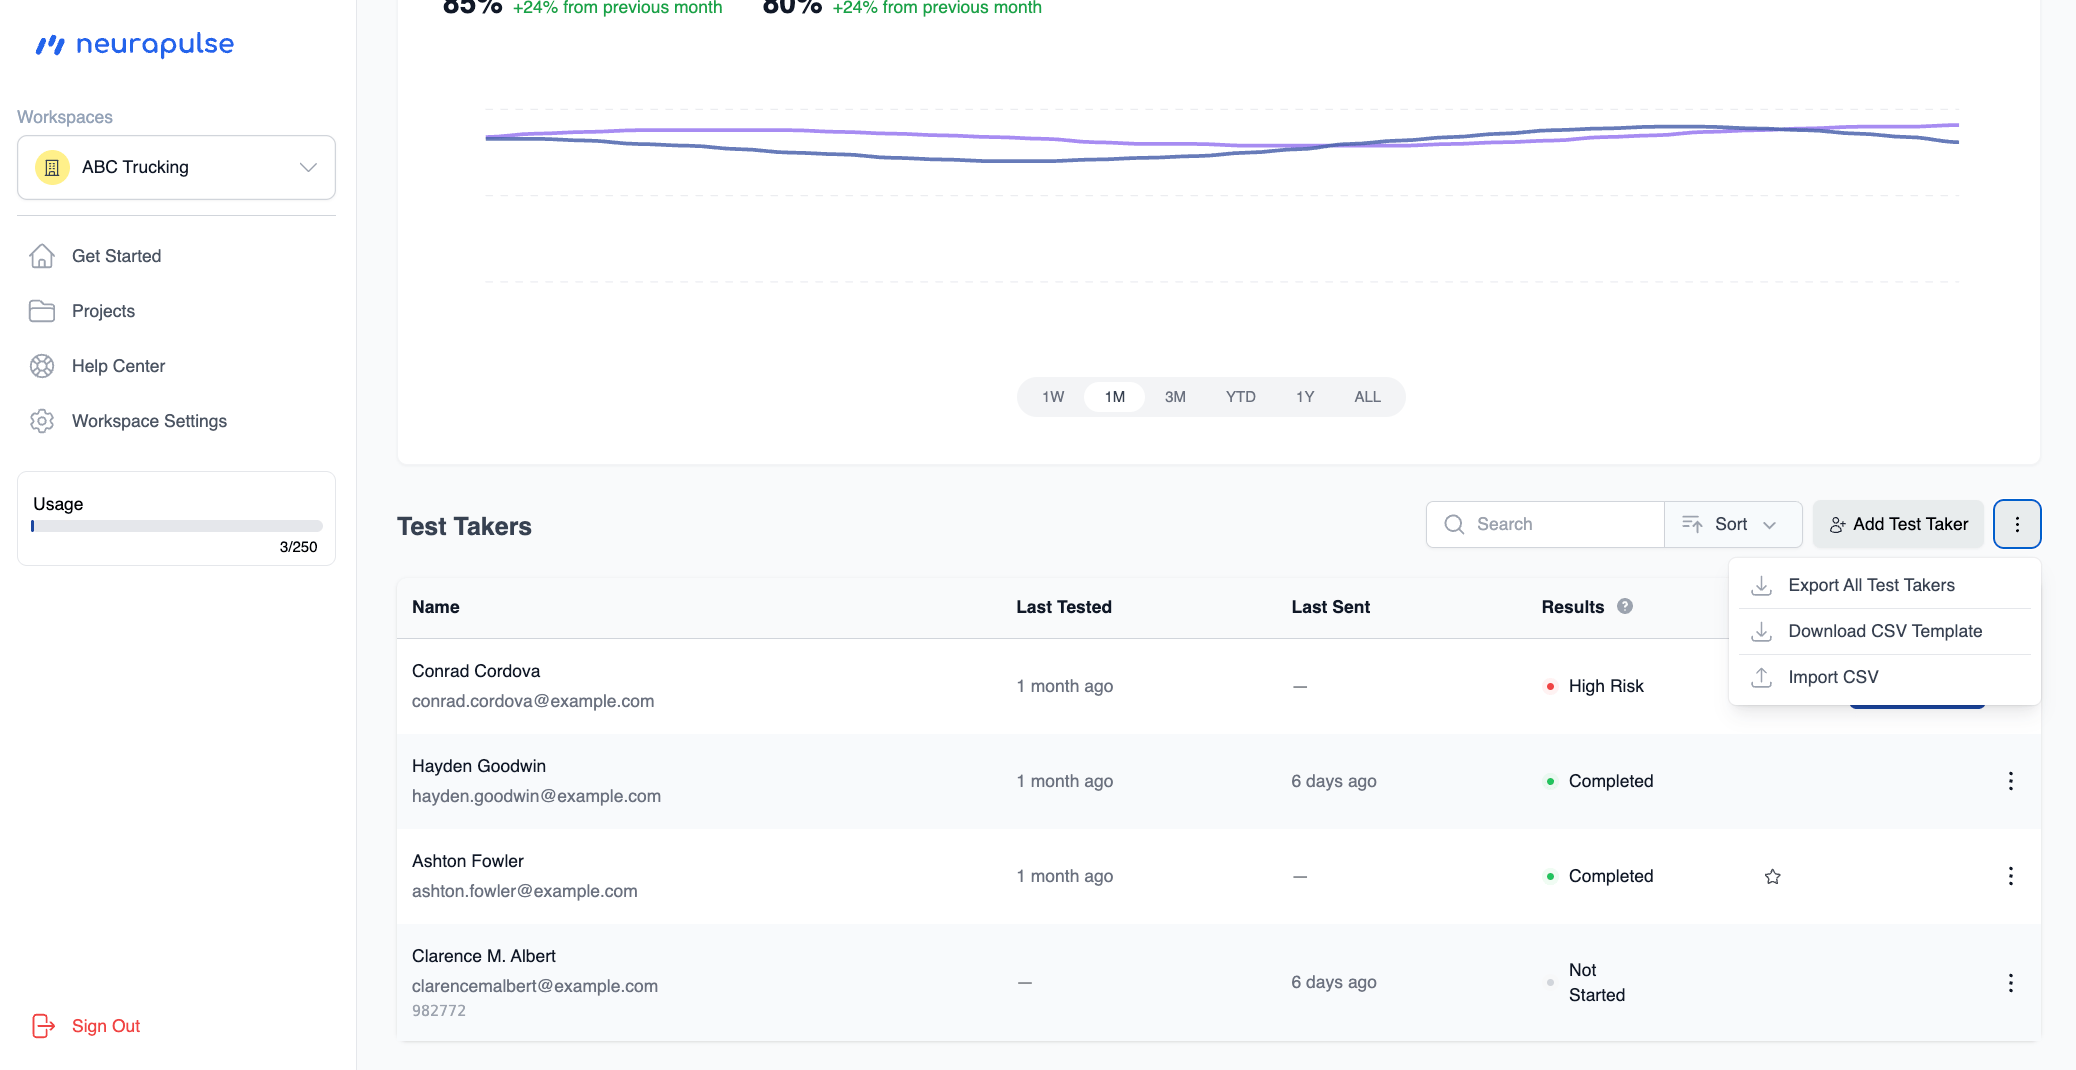Click the Sort arrows icon
Image resolution: width=2076 pixels, height=1070 pixels.
click(1692, 524)
